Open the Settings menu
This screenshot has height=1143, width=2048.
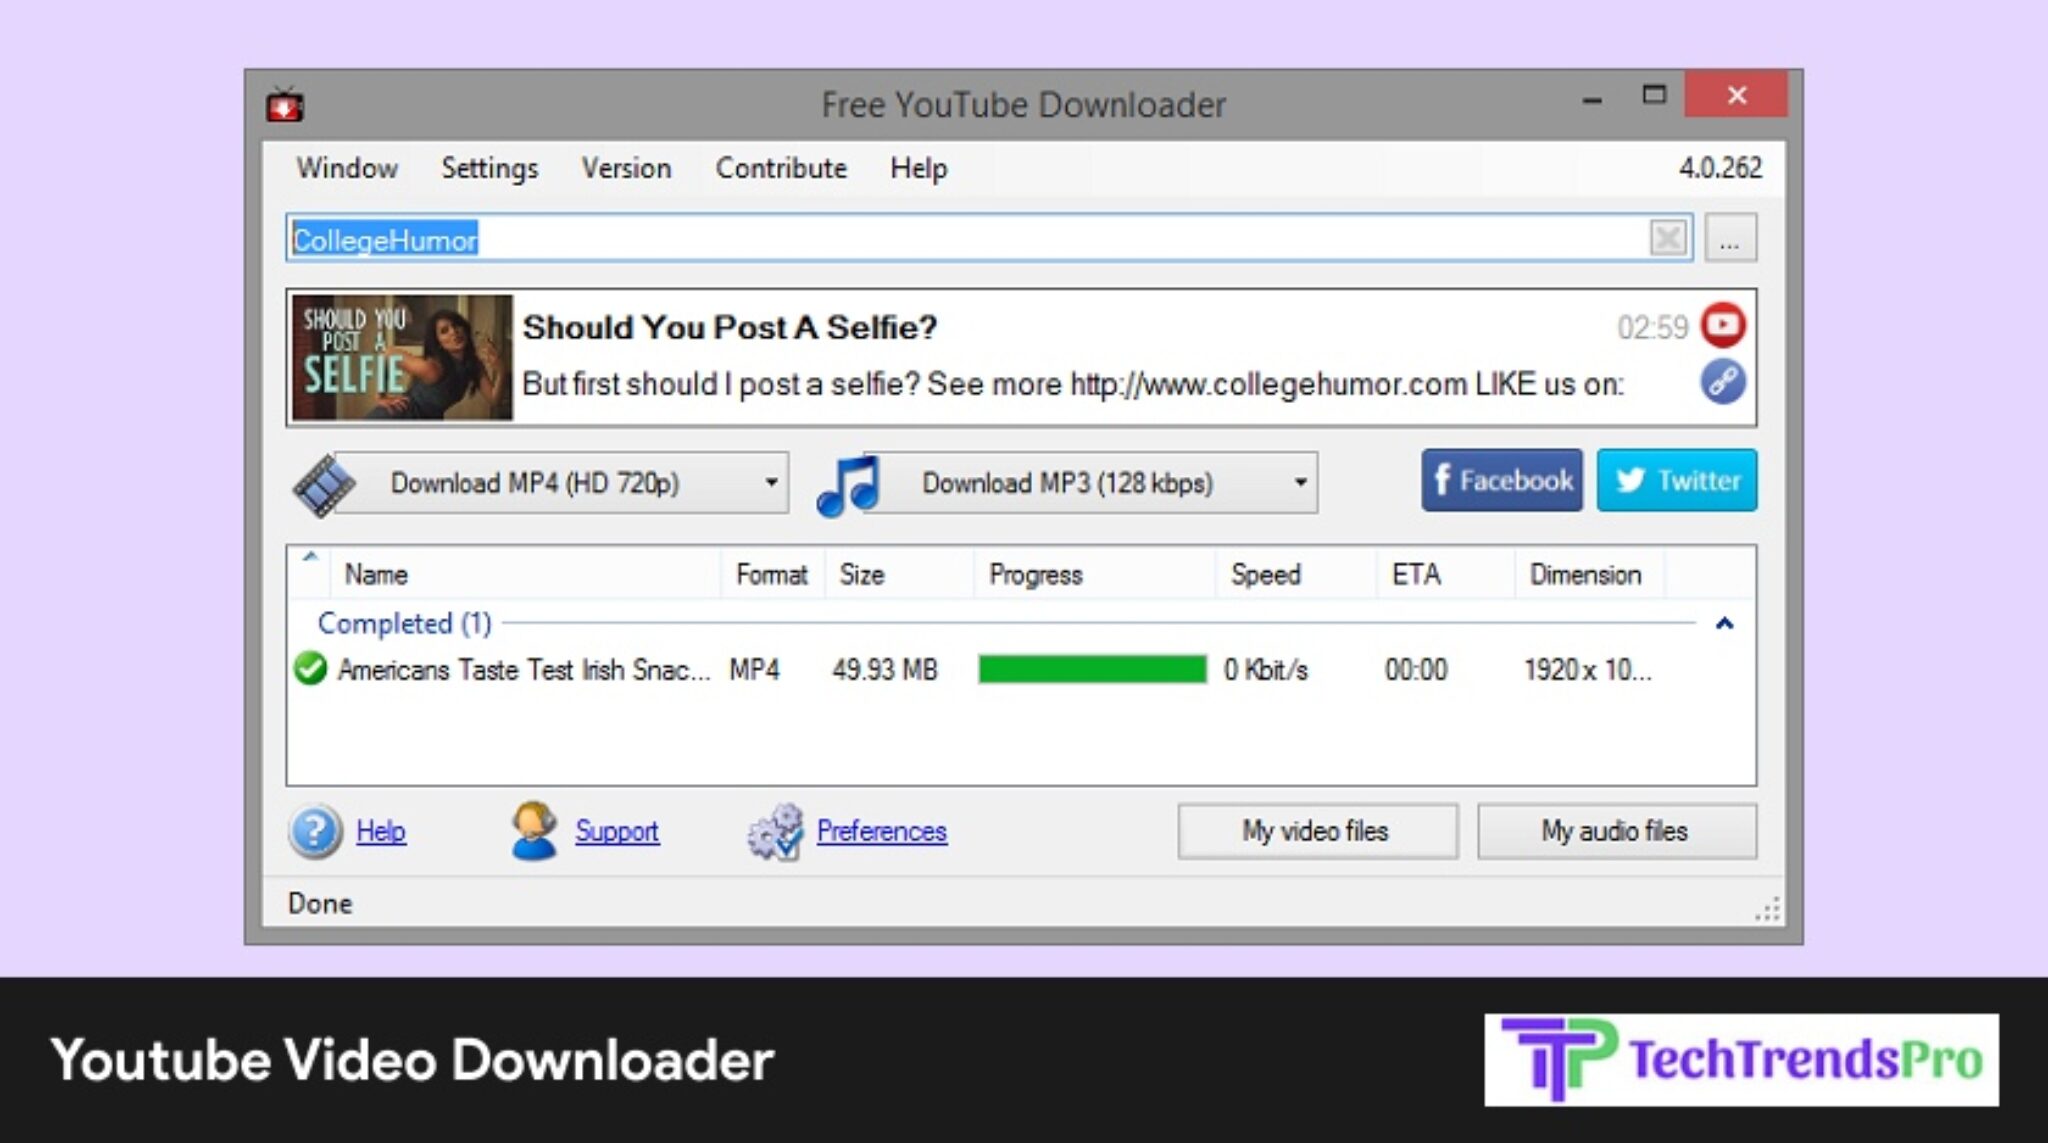(489, 168)
